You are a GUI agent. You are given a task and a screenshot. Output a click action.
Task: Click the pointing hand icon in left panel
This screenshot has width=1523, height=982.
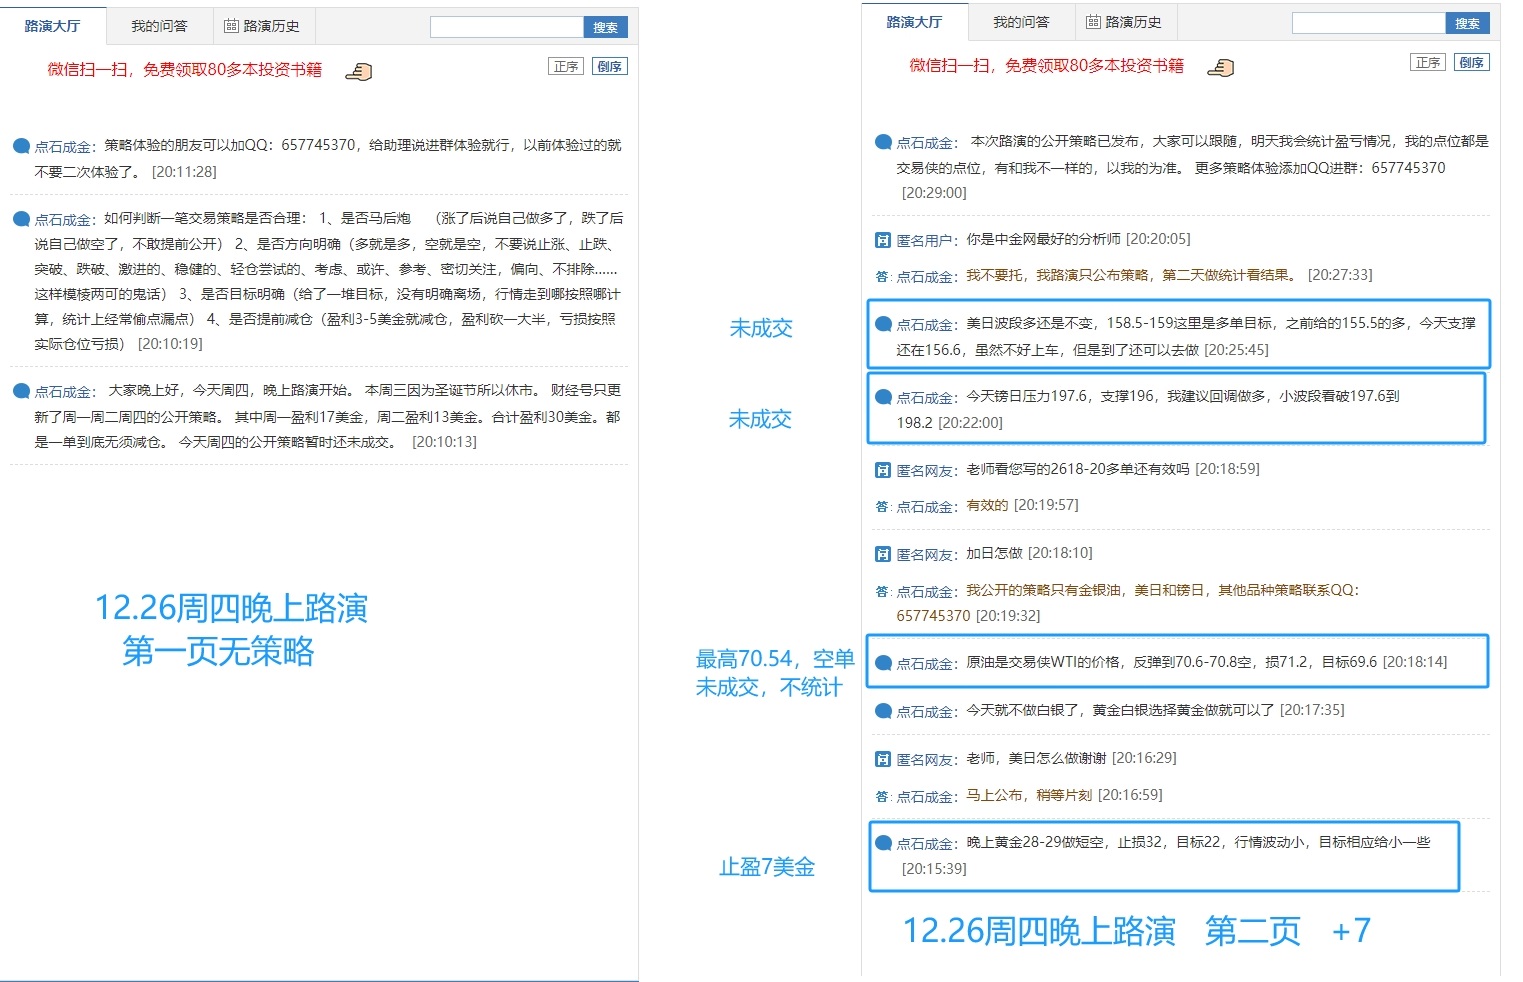click(358, 71)
